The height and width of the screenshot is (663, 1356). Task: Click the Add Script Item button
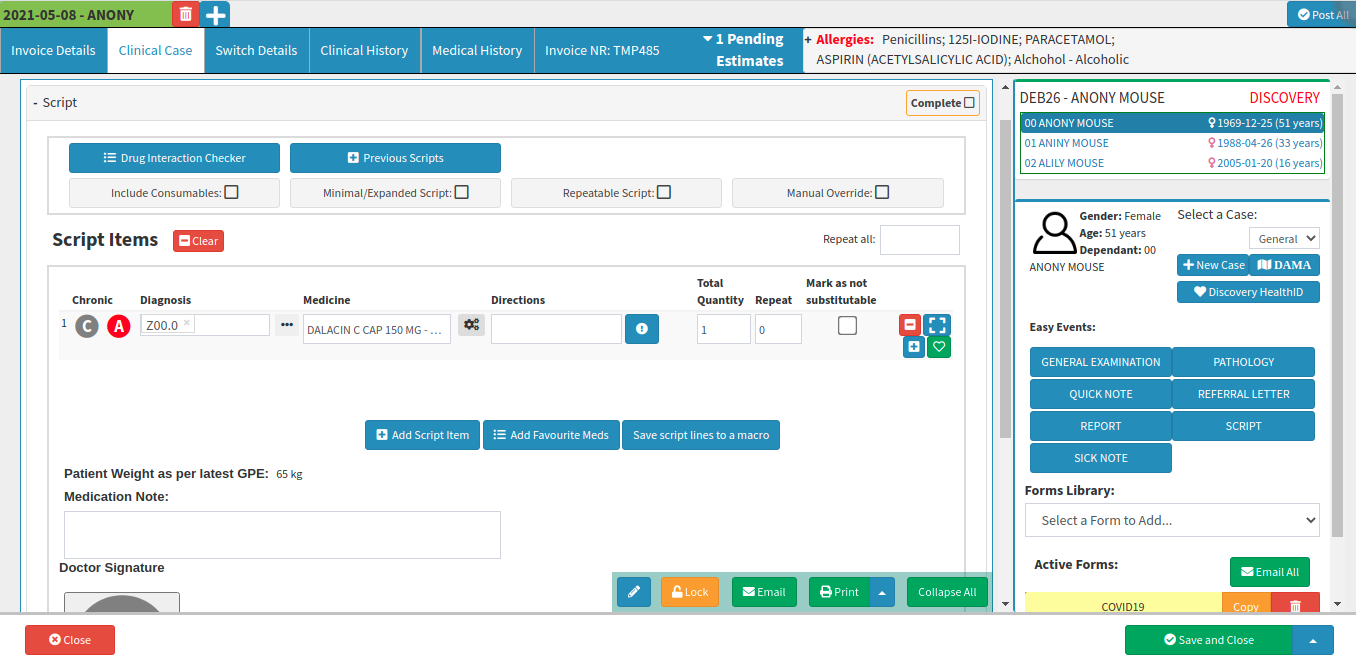pyautogui.click(x=422, y=435)
